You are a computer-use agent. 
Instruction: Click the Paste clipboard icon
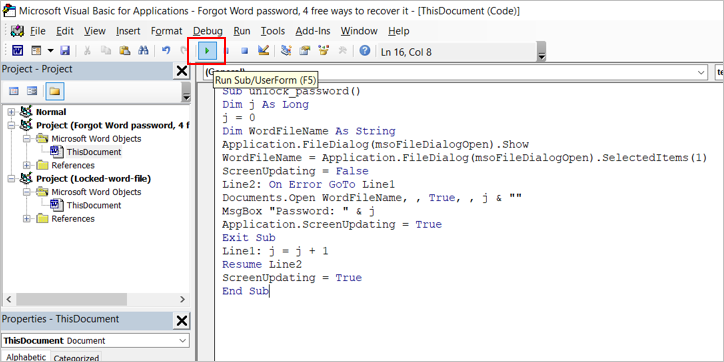(x=124, y=51)
